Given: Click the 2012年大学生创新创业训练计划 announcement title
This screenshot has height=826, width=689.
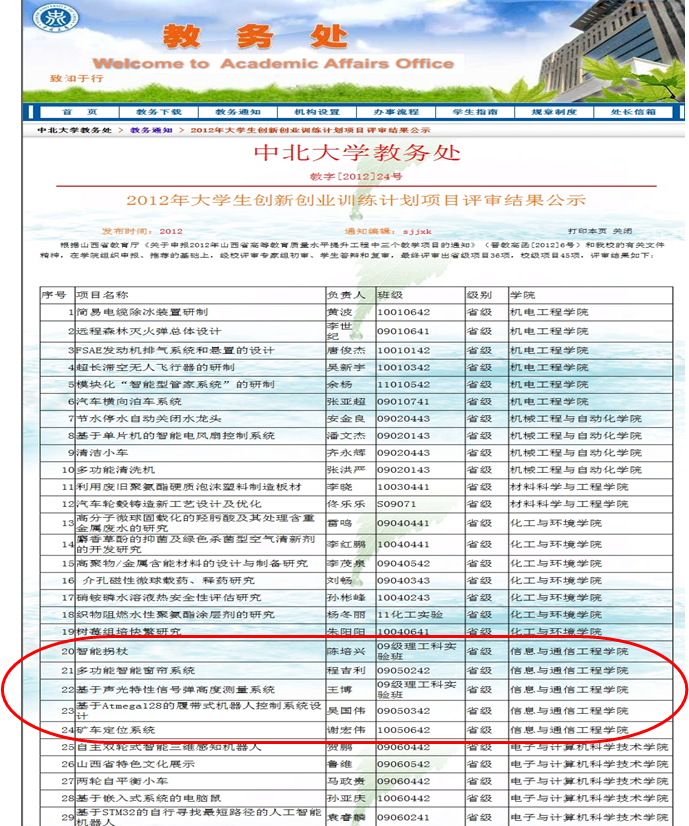Looking at the screenshot, I should [356, 200].
